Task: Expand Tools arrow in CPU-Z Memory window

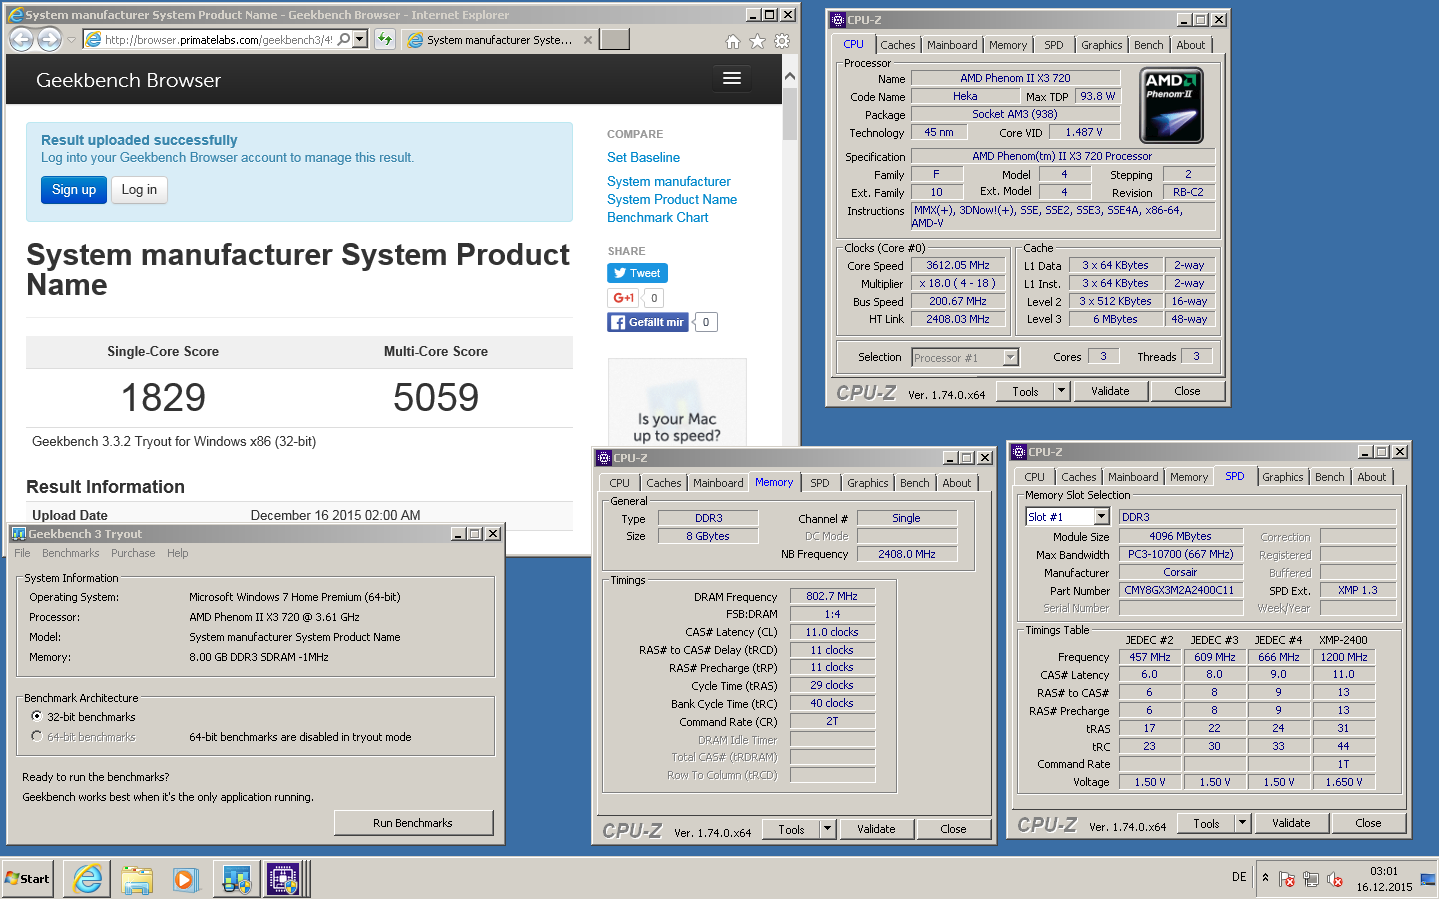Action: [x=827, y=829]
